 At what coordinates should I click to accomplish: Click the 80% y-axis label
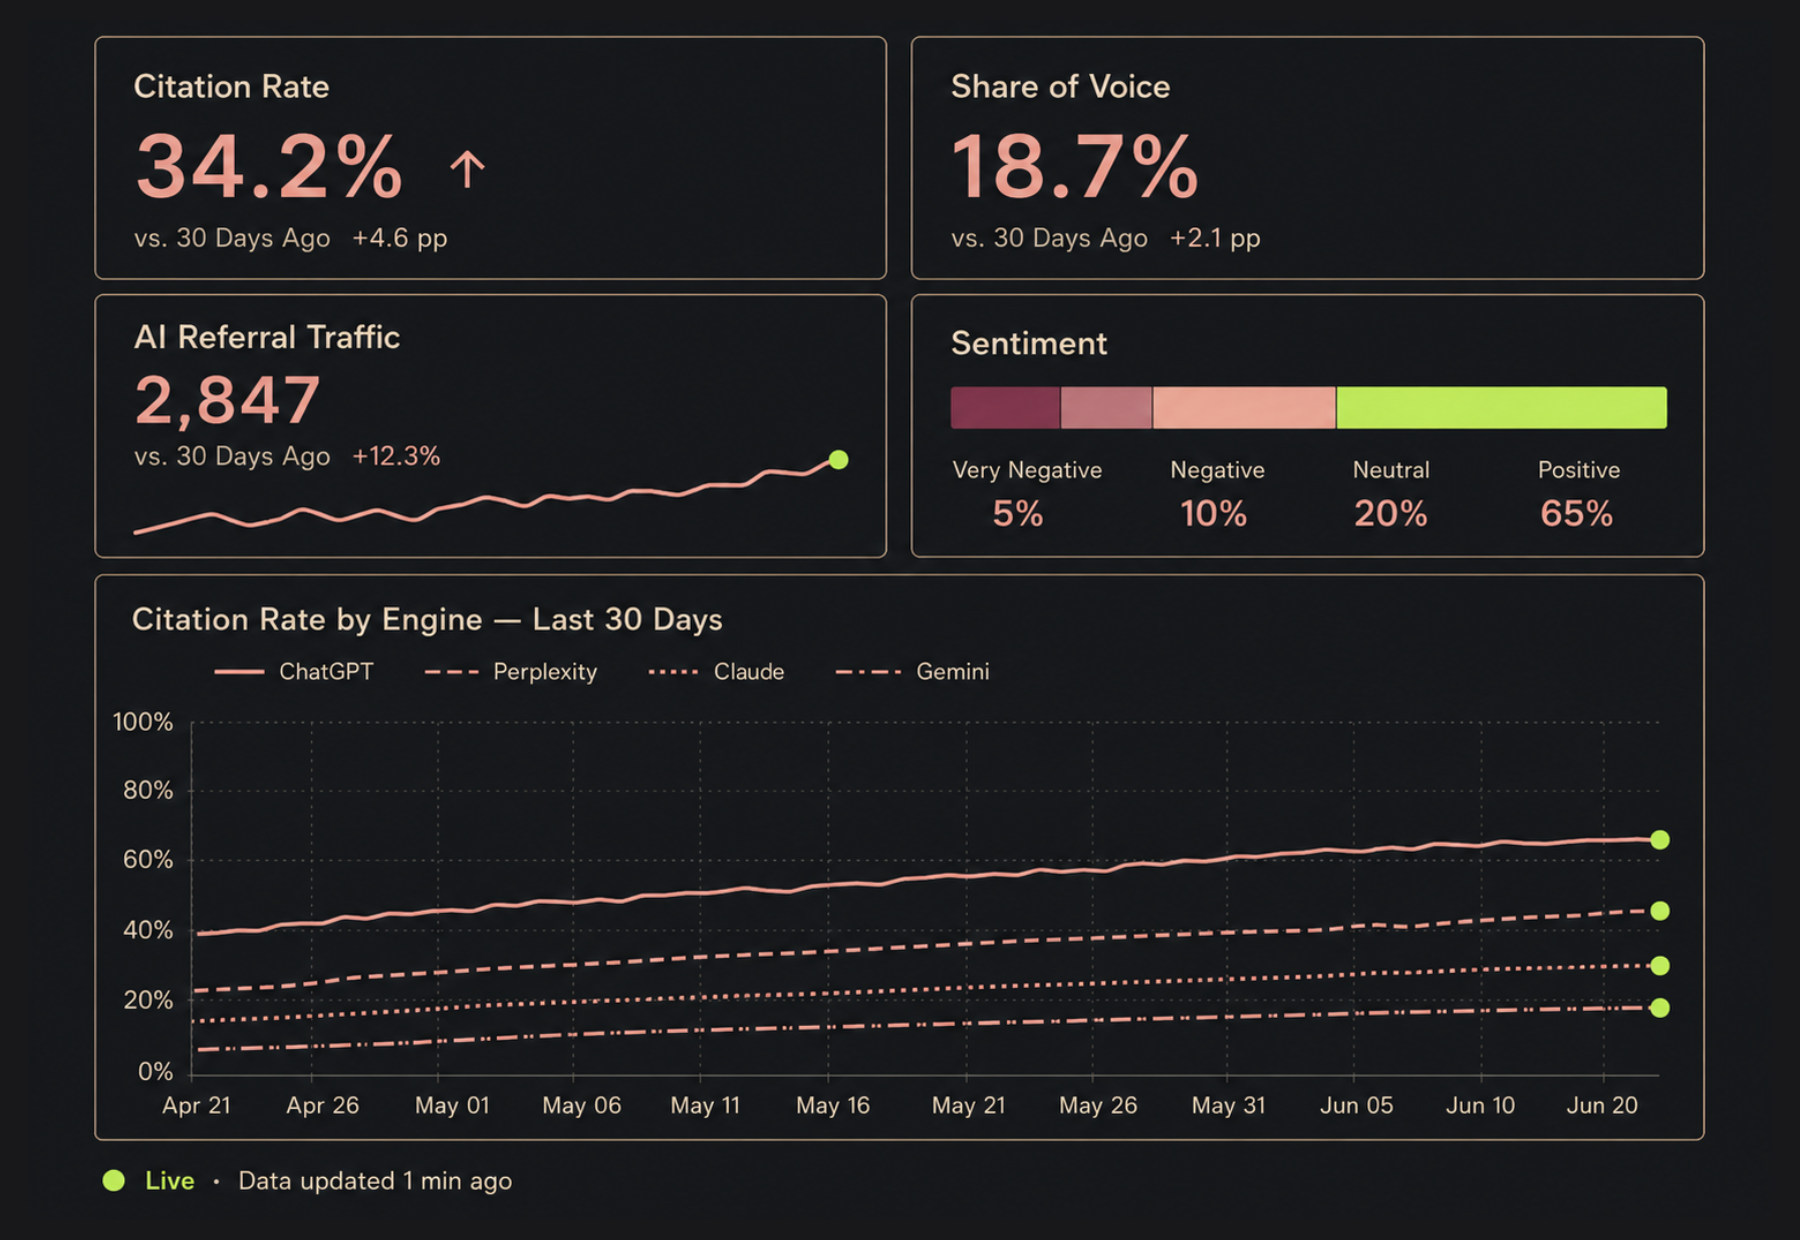[148, 791]
